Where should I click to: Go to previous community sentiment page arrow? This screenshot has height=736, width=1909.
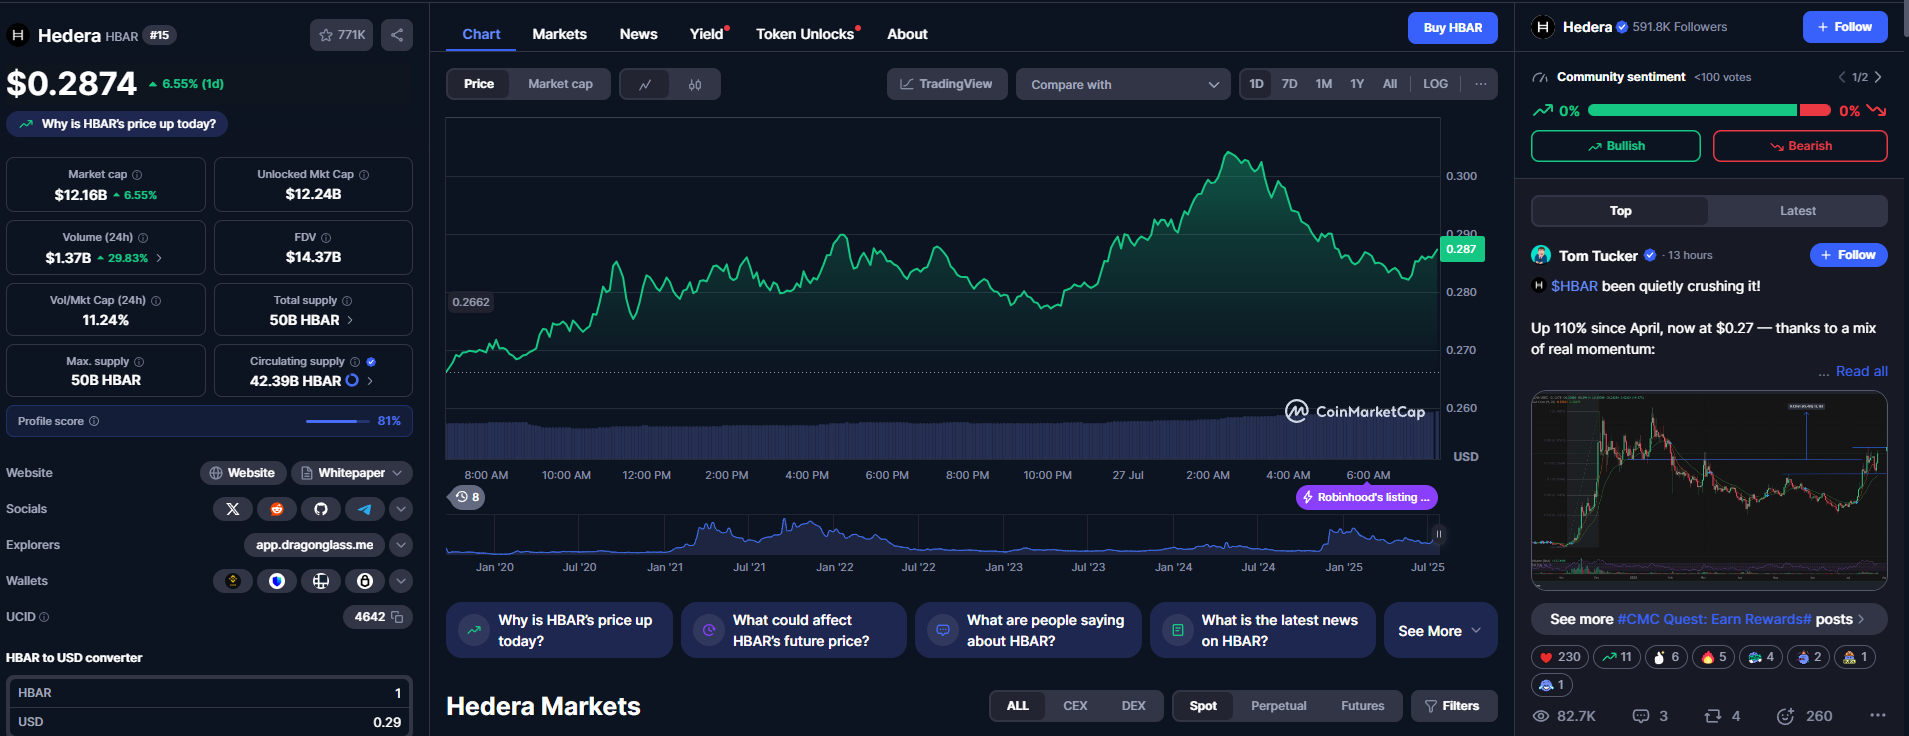(x=1842, y=77)
